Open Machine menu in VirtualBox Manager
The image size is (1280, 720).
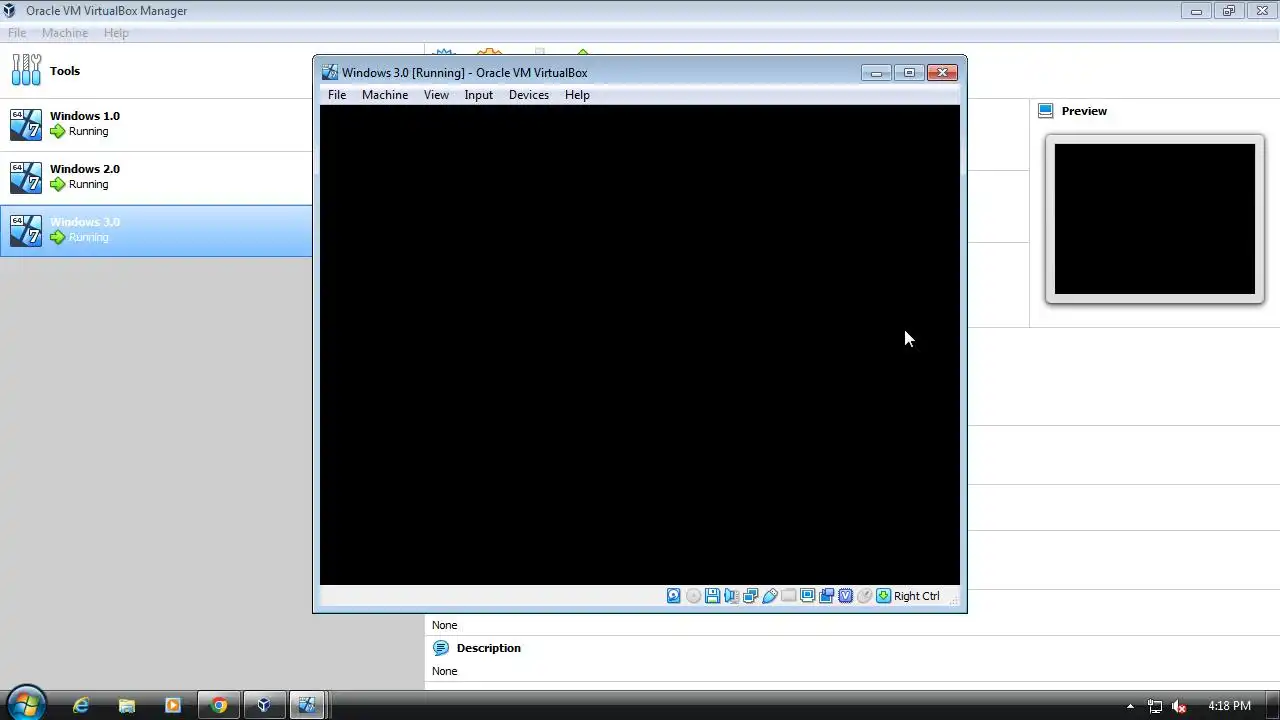pyautogui.click(x=65, y=33)
